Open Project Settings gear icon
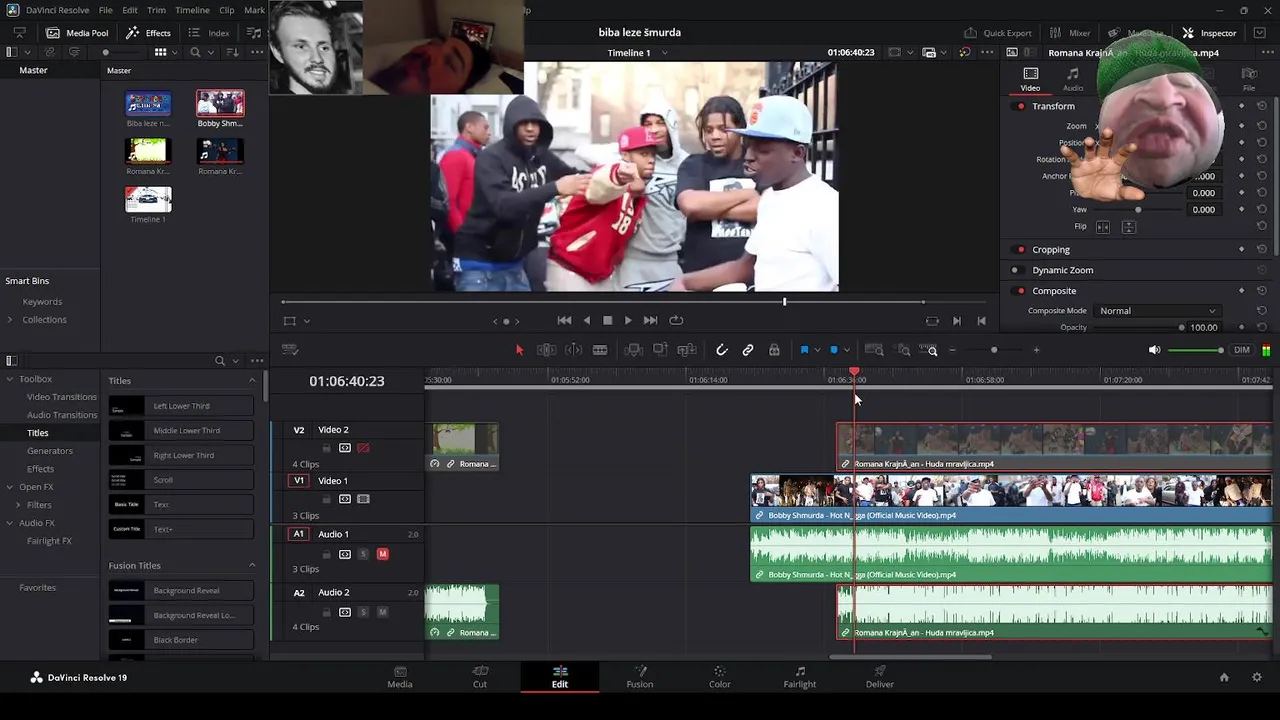This screenshot has width=1280, height=720. point(1257,677)
